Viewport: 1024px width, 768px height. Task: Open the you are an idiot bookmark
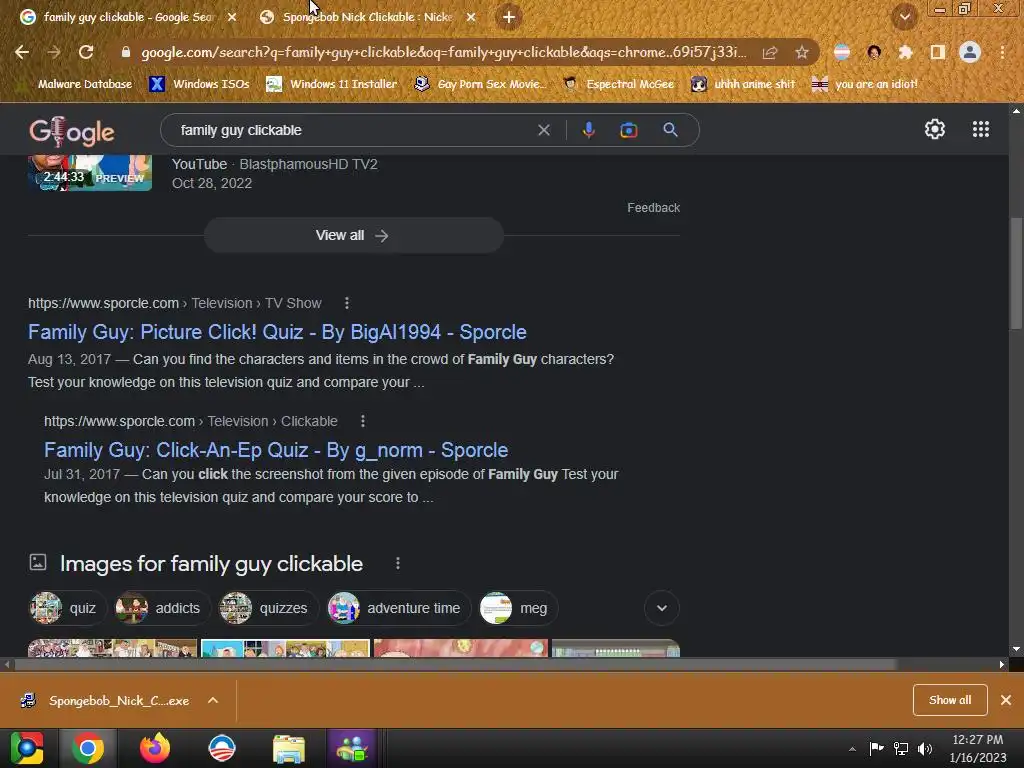tap(865, 84)
